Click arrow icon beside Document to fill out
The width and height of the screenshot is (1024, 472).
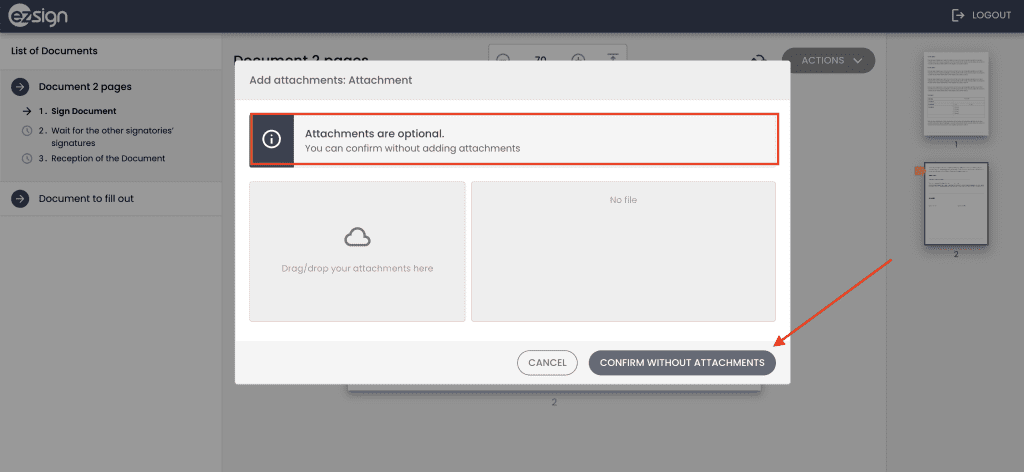pyautogui.click(x=19, y=199)
